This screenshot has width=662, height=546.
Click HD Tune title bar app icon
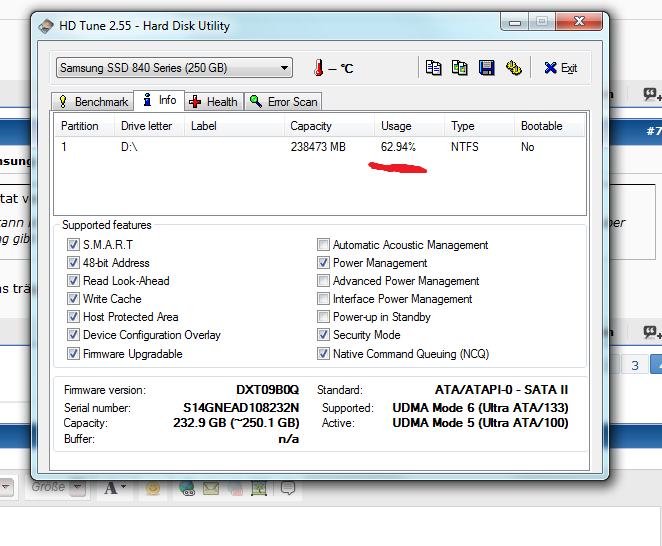pyautogui.click(x=46, y=26)
